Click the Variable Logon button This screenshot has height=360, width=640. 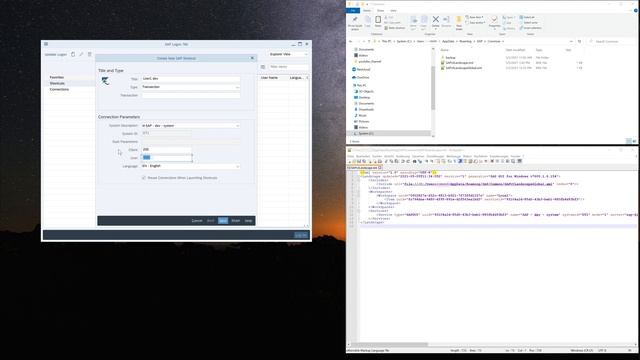click(56, 54)
